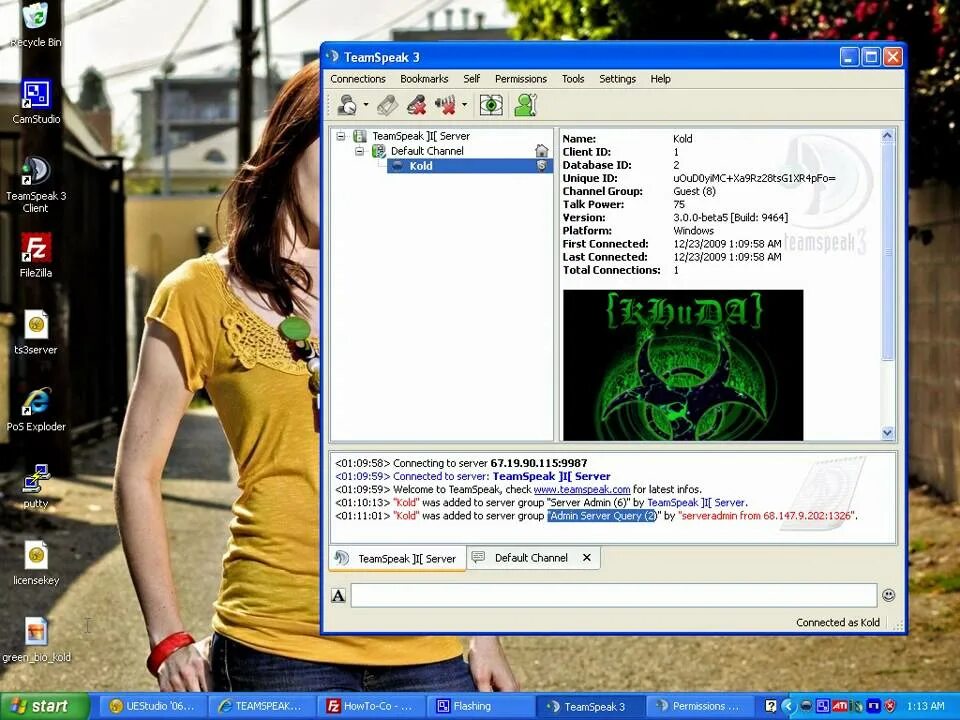Screen dimensions: 960x720
Task: Open the away status dropdown arrow
Action: point(366,105)
